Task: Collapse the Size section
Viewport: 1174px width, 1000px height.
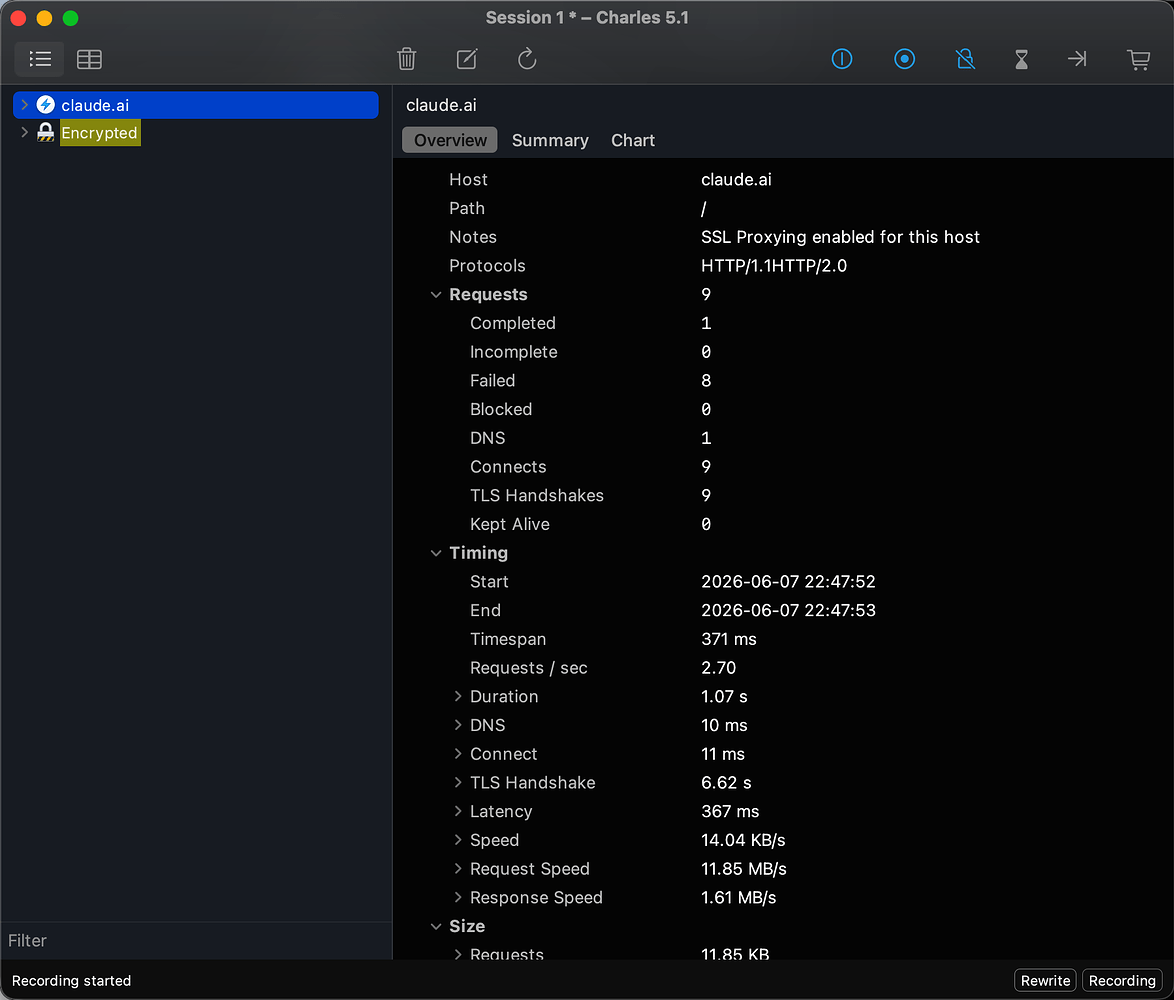Action: point(436,927)
